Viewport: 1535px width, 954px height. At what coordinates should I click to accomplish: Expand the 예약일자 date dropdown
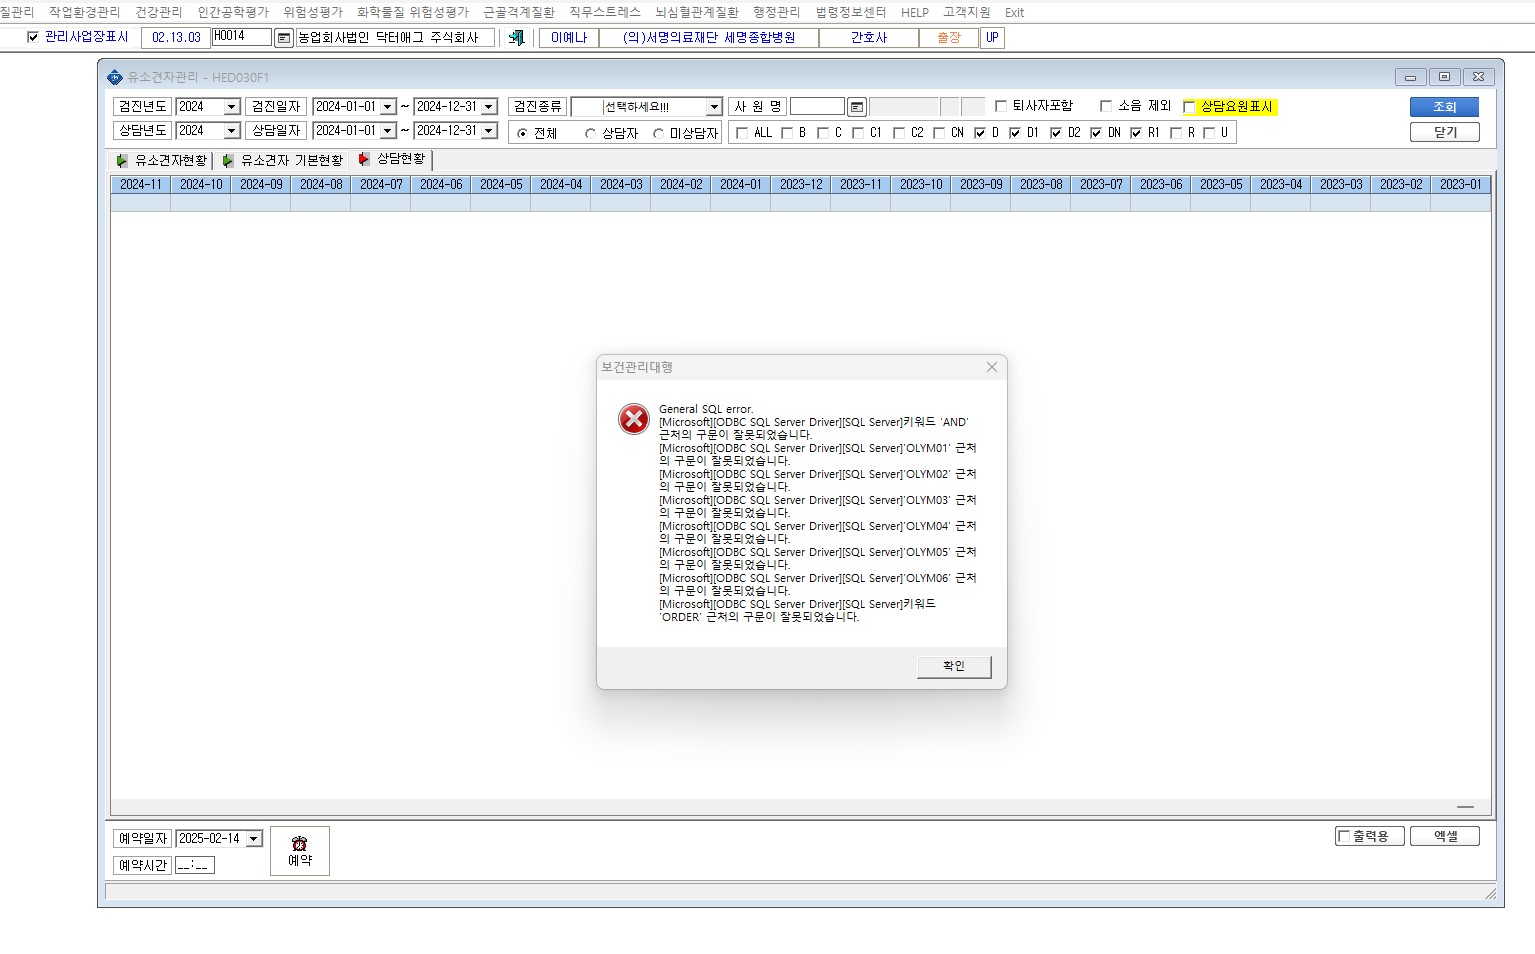tap(254, 839)
